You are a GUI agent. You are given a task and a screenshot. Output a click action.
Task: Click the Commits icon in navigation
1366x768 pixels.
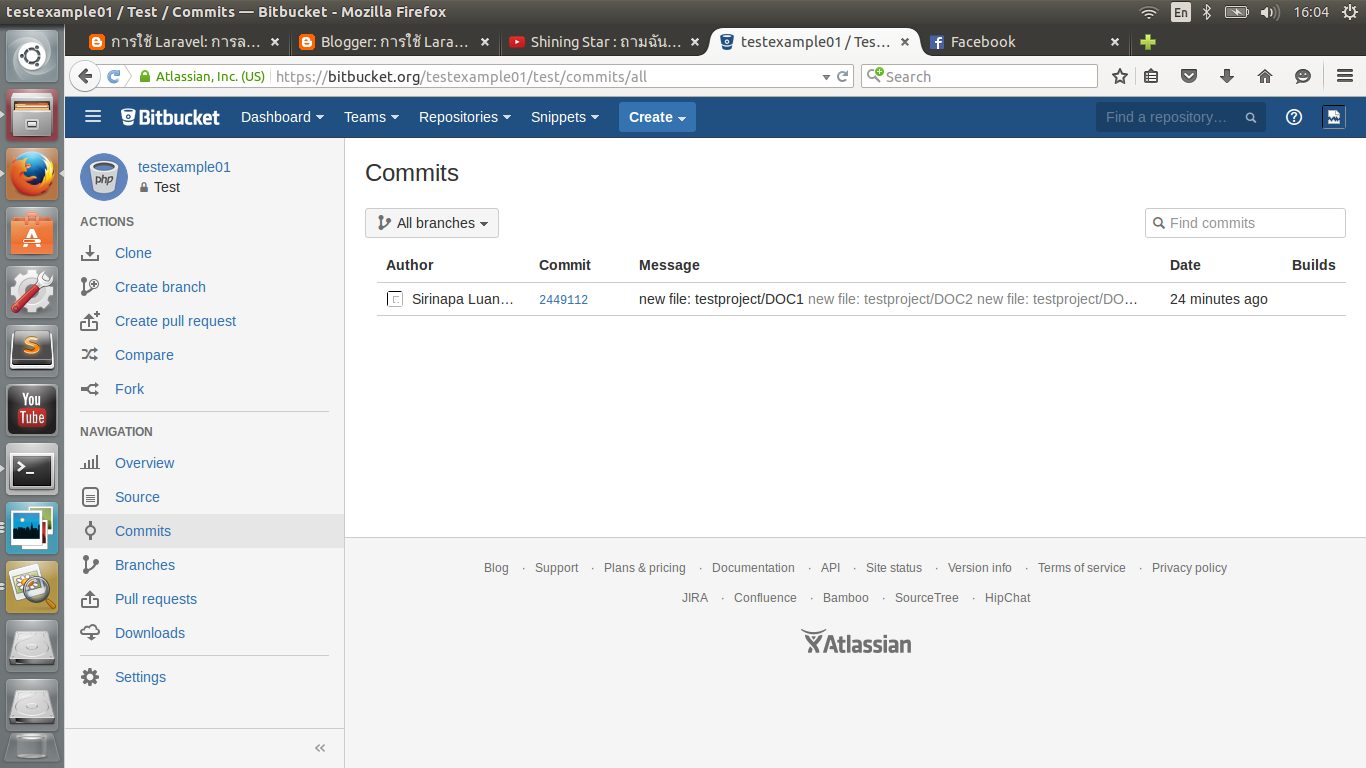(90, 531)
